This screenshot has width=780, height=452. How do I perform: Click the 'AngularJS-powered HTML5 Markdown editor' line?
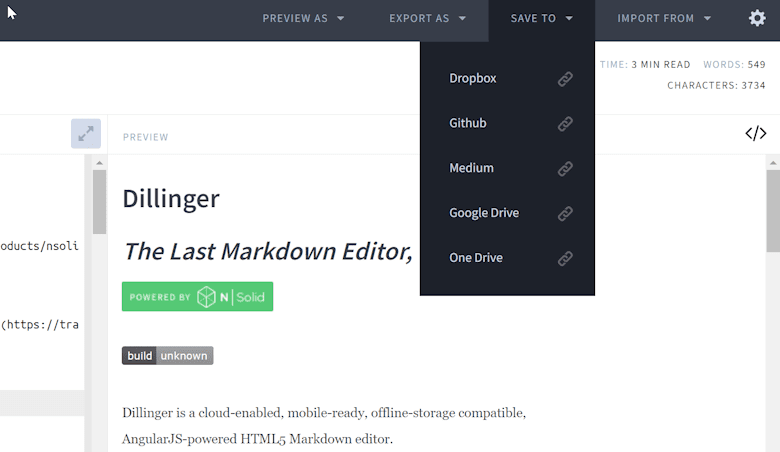(x=257, y=439)
